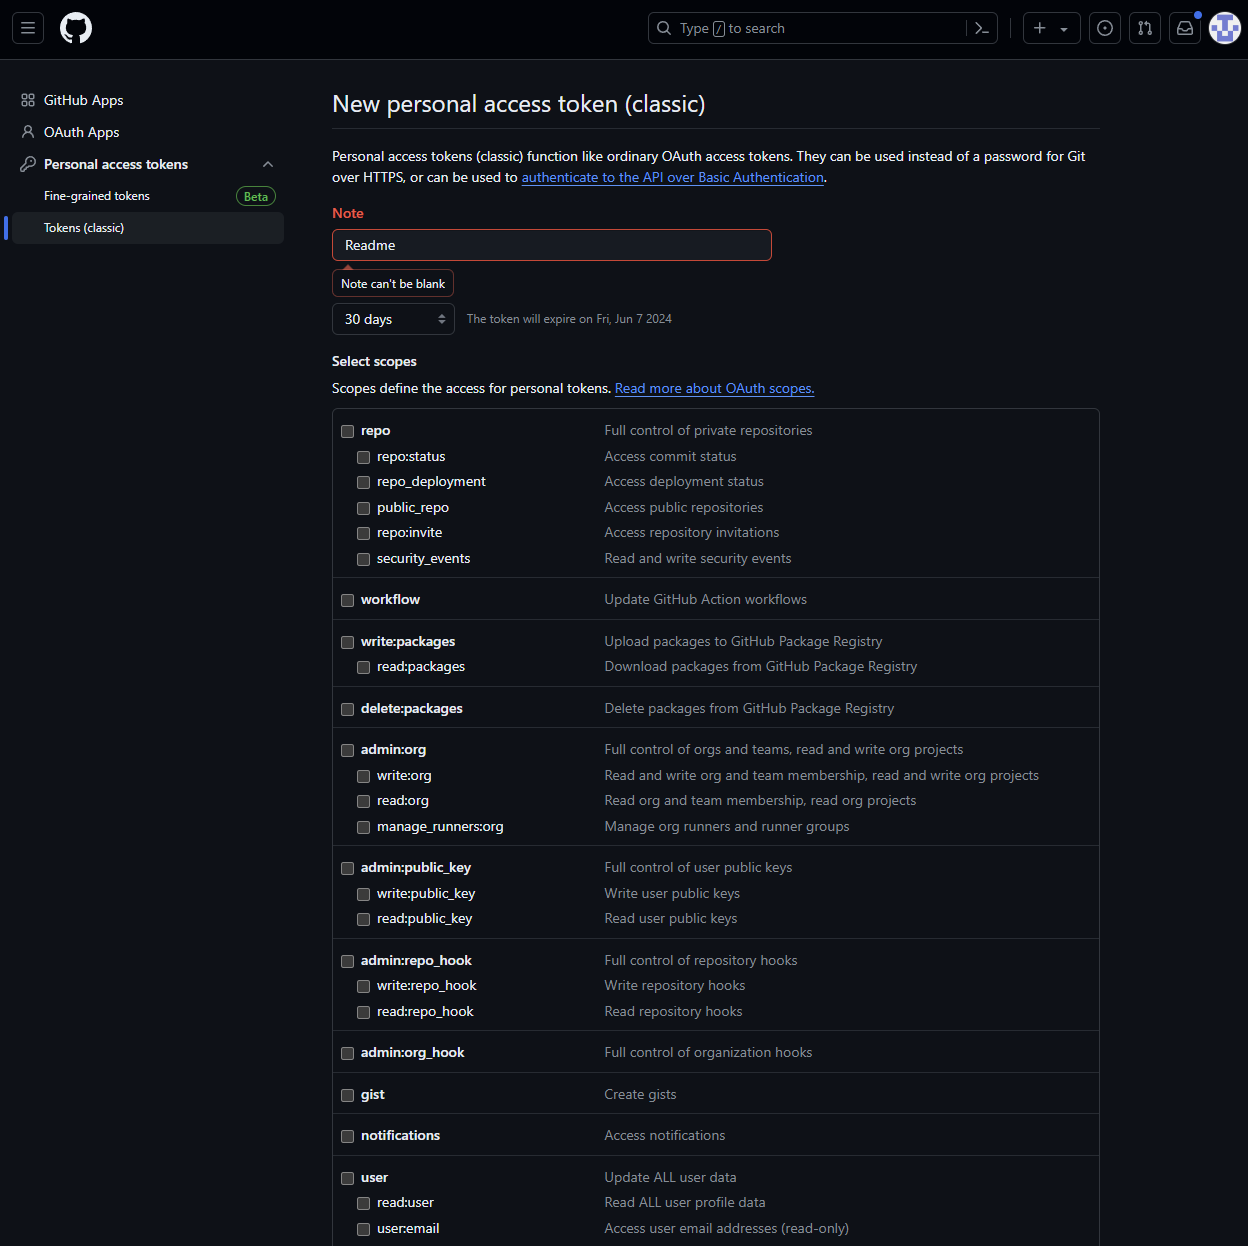Open create-new dropdown caret beside plus
Image resolution: width=1248 pixels, height=1246 pixels.
tap(1064, 29)
